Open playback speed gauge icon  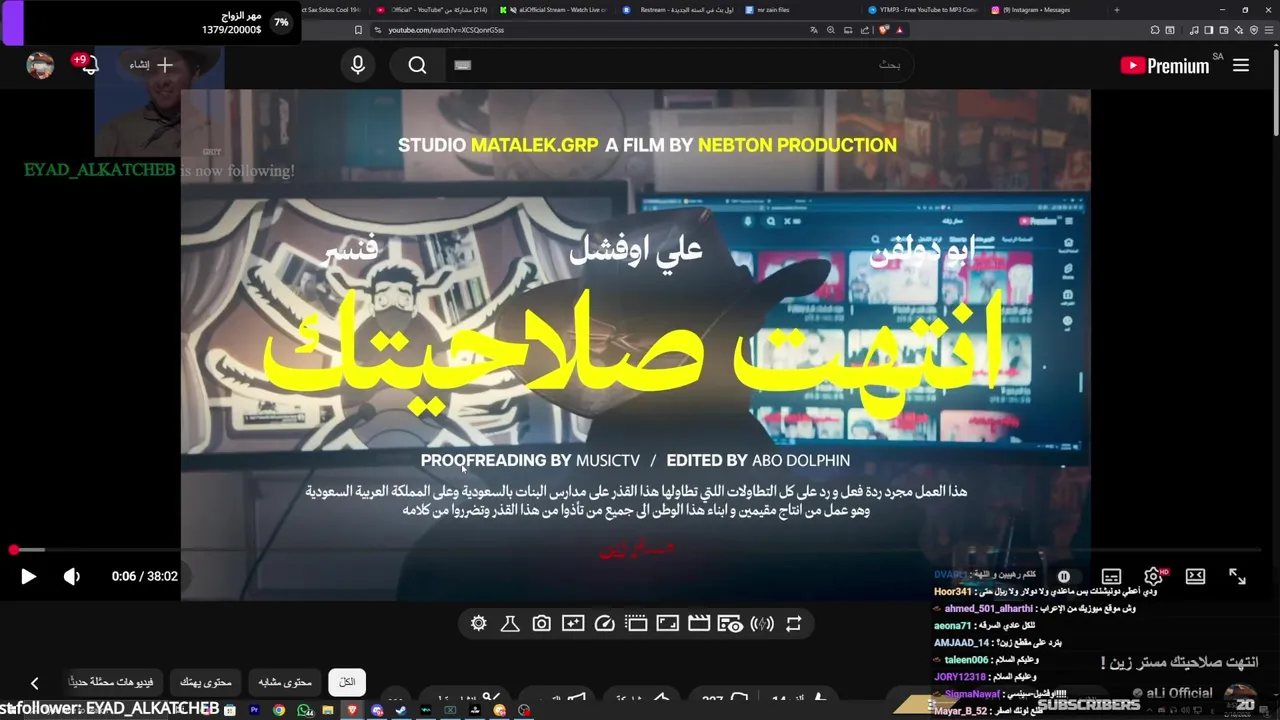click(604, 623)
